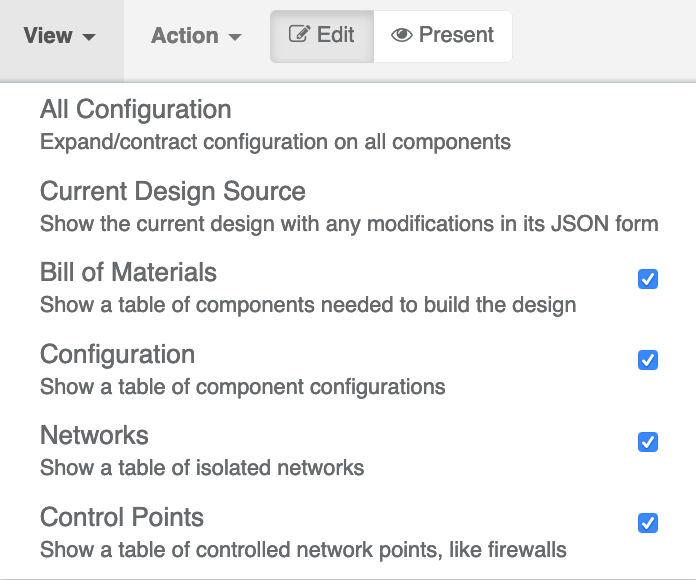Choose the Networks menu item

(x=94, y=435)
